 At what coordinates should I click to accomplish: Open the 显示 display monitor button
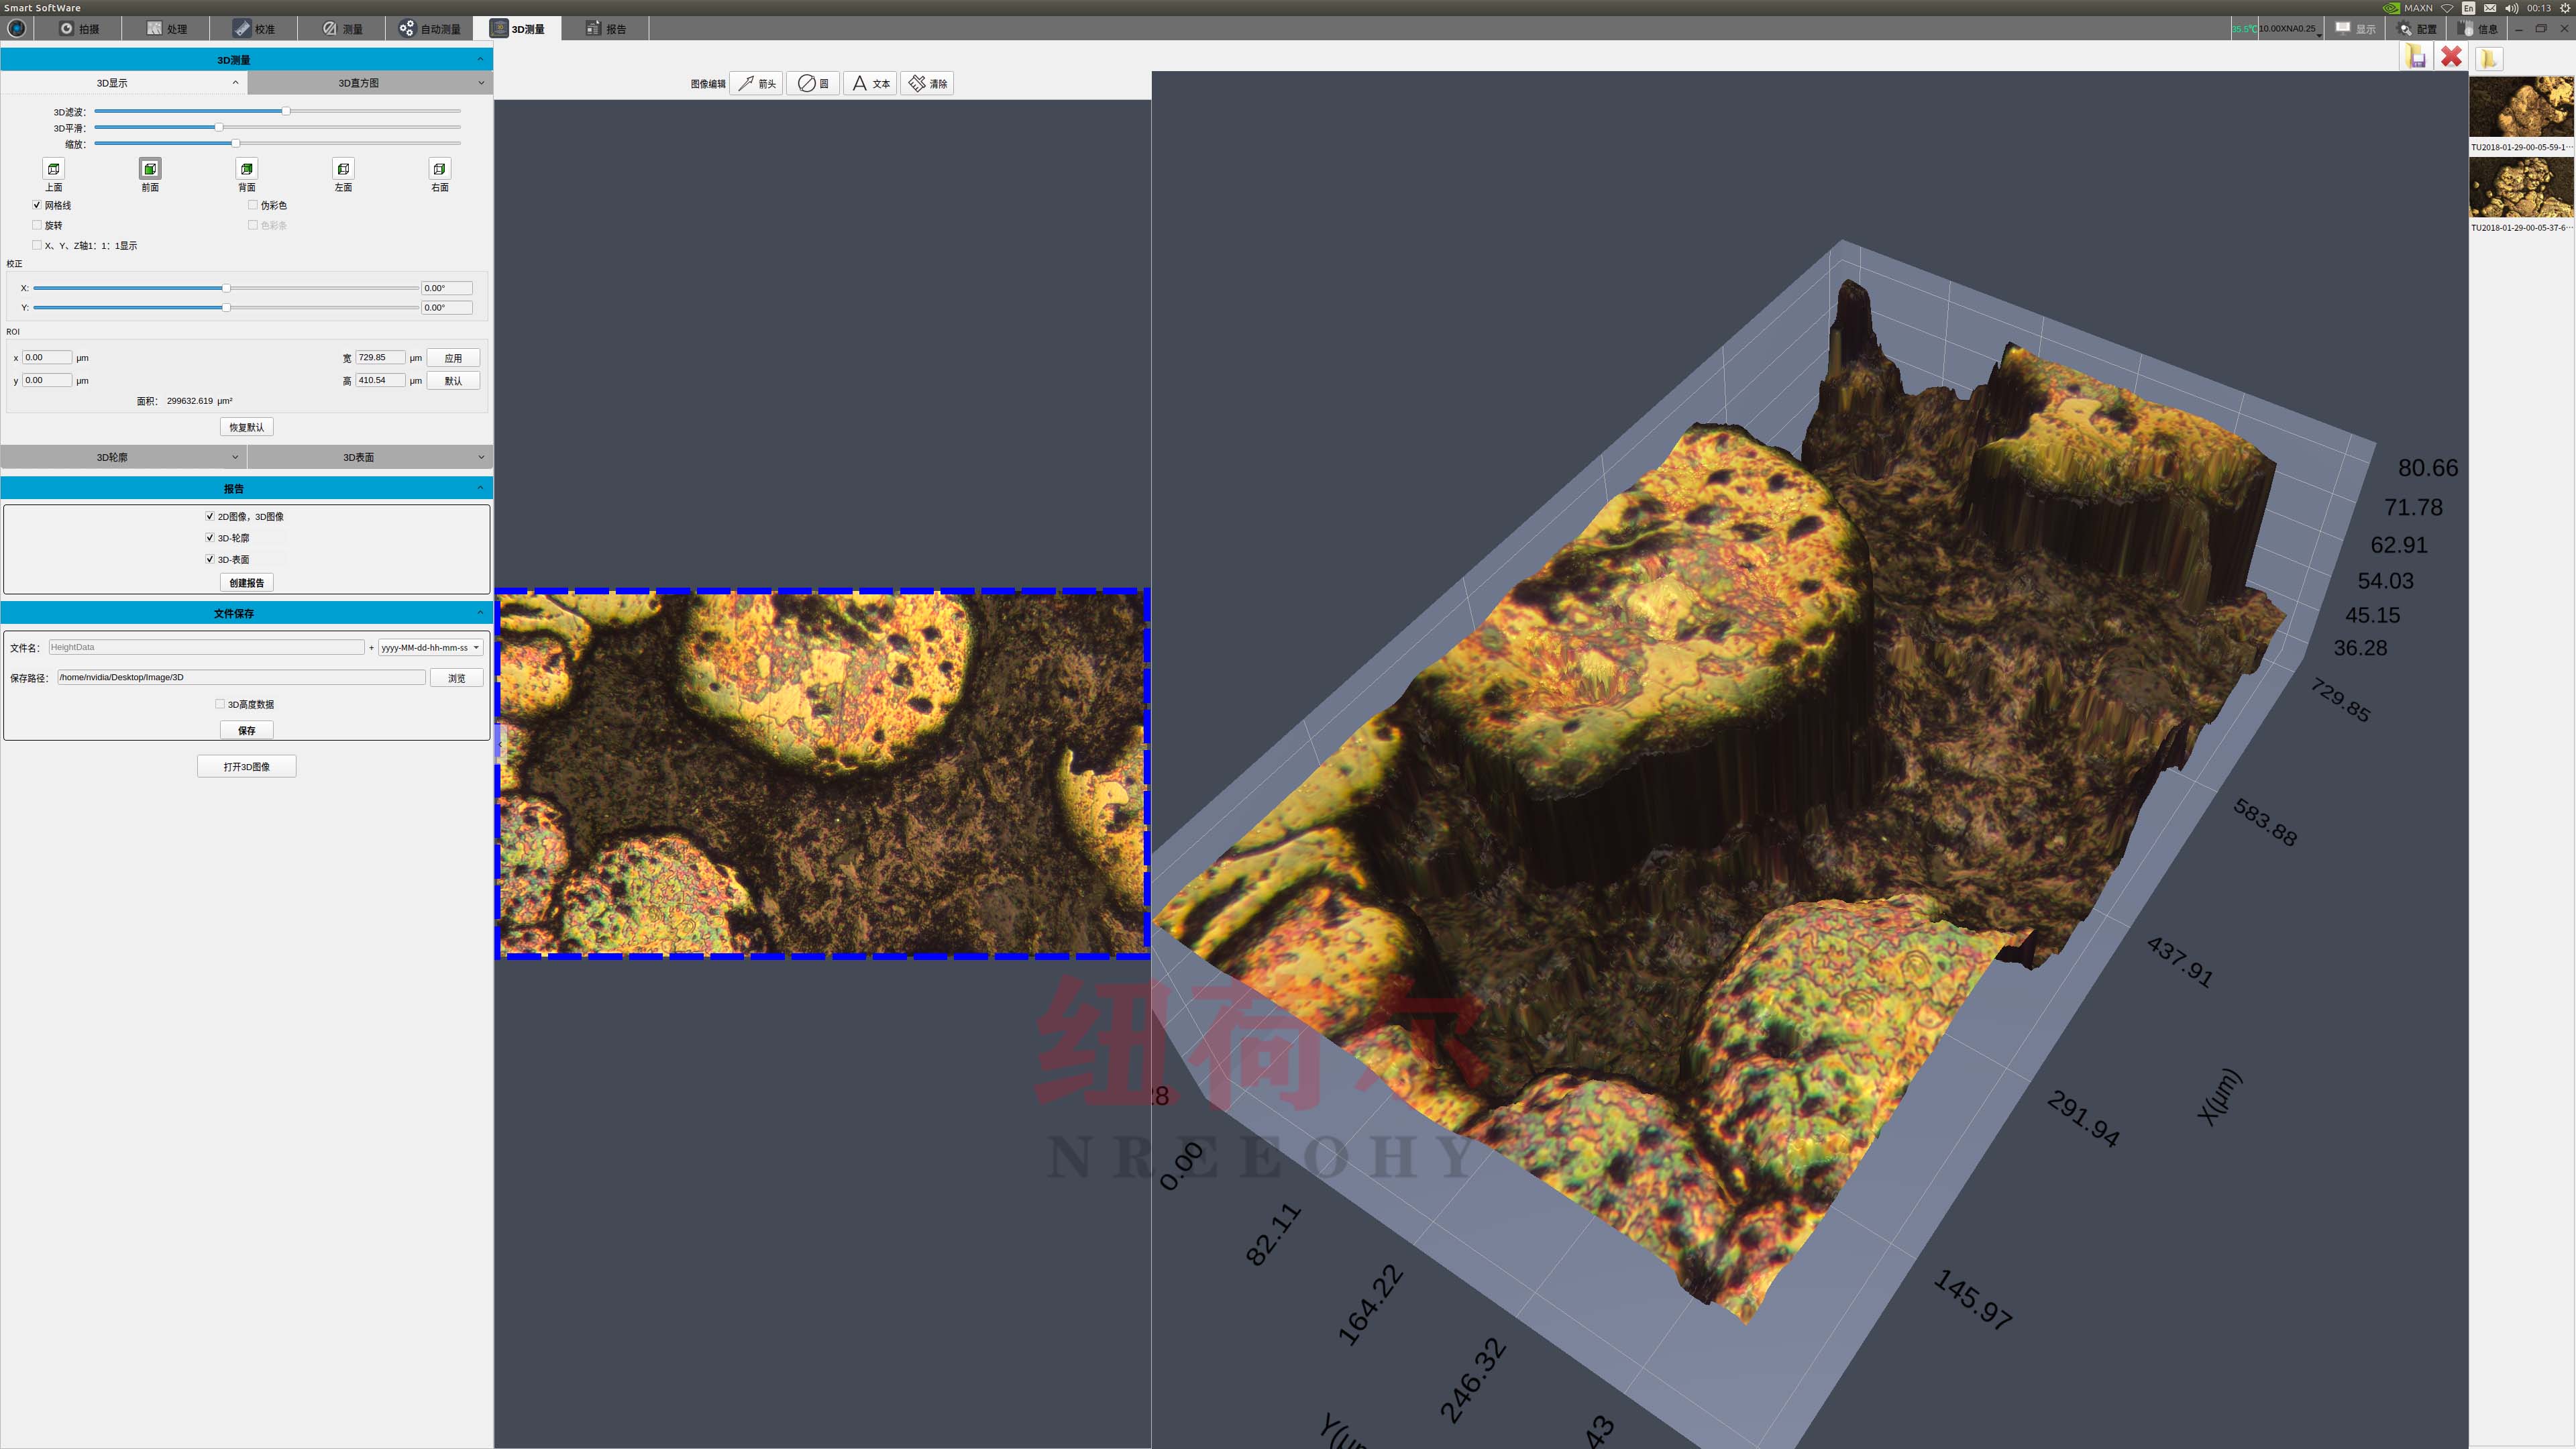click(x=2355, y=29)
